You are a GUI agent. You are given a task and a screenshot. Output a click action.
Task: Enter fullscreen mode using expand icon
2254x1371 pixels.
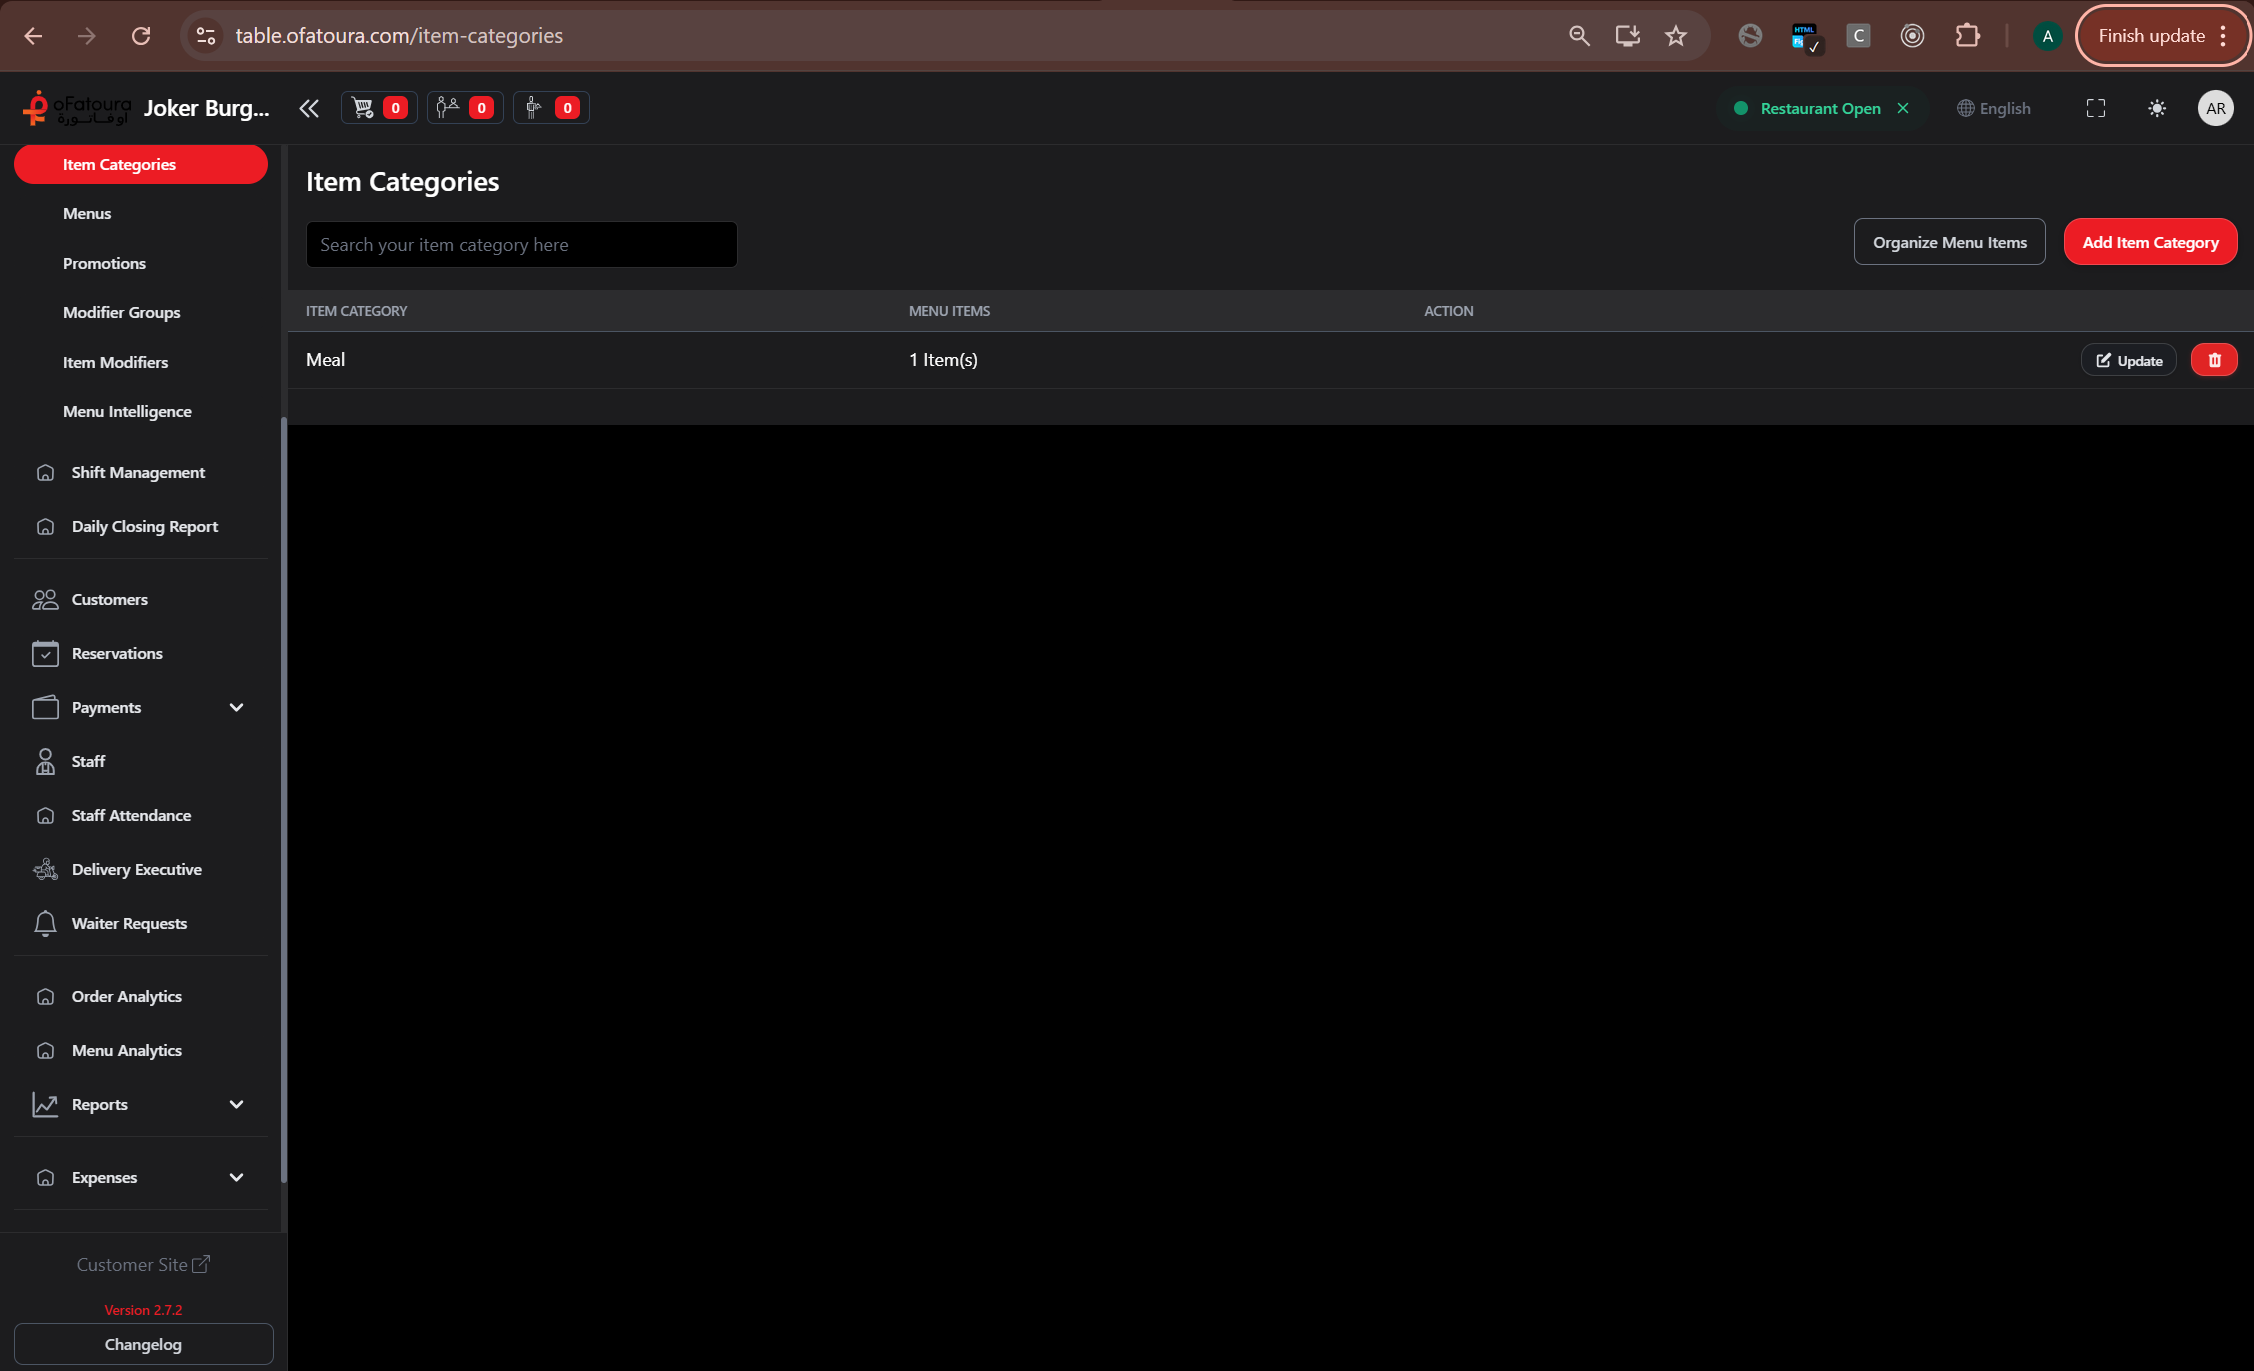[2095, 108]
